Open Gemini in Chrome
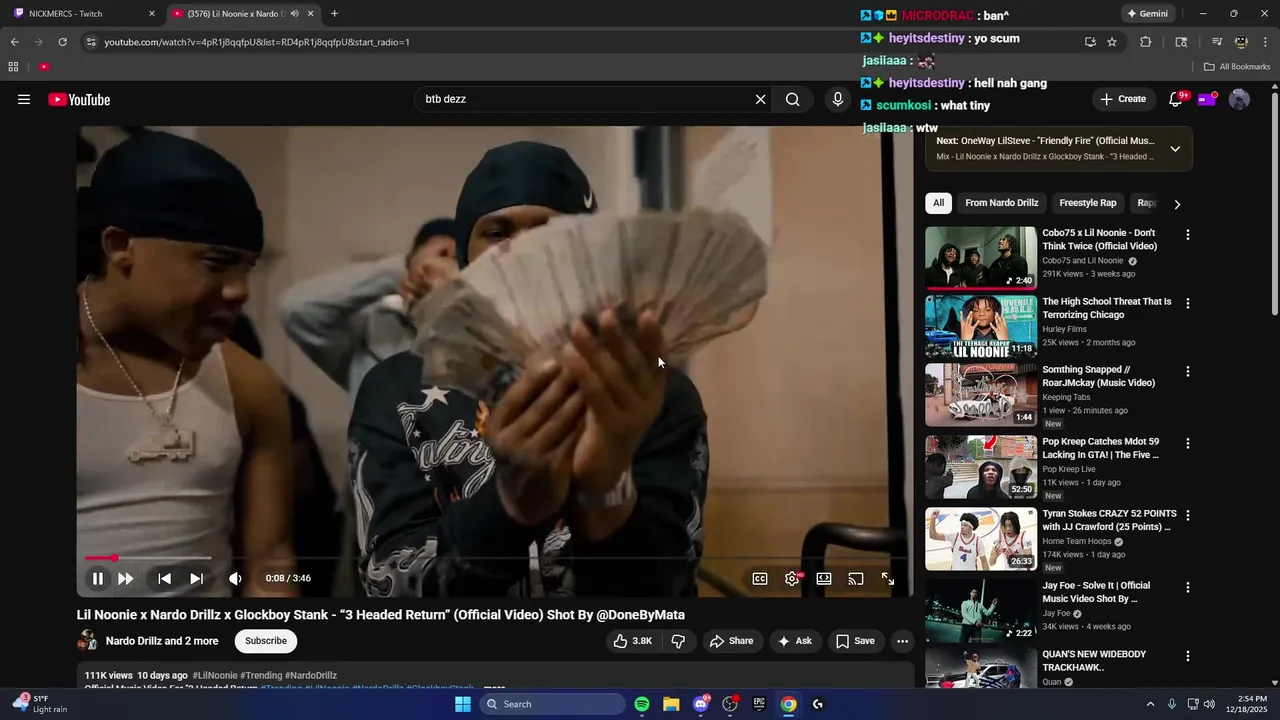This screenshot has height=720, width=1280. pos(1147,14)
